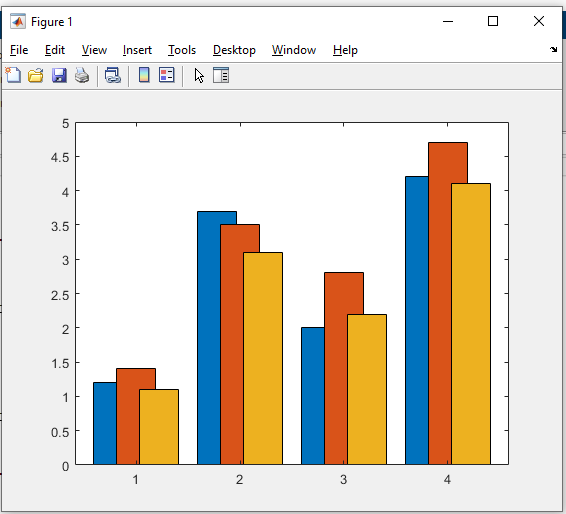Image resolution: width=566 pixels, height=514 pixels.
Task: Open a file with the folder icon
Action: tap(36, 76)
